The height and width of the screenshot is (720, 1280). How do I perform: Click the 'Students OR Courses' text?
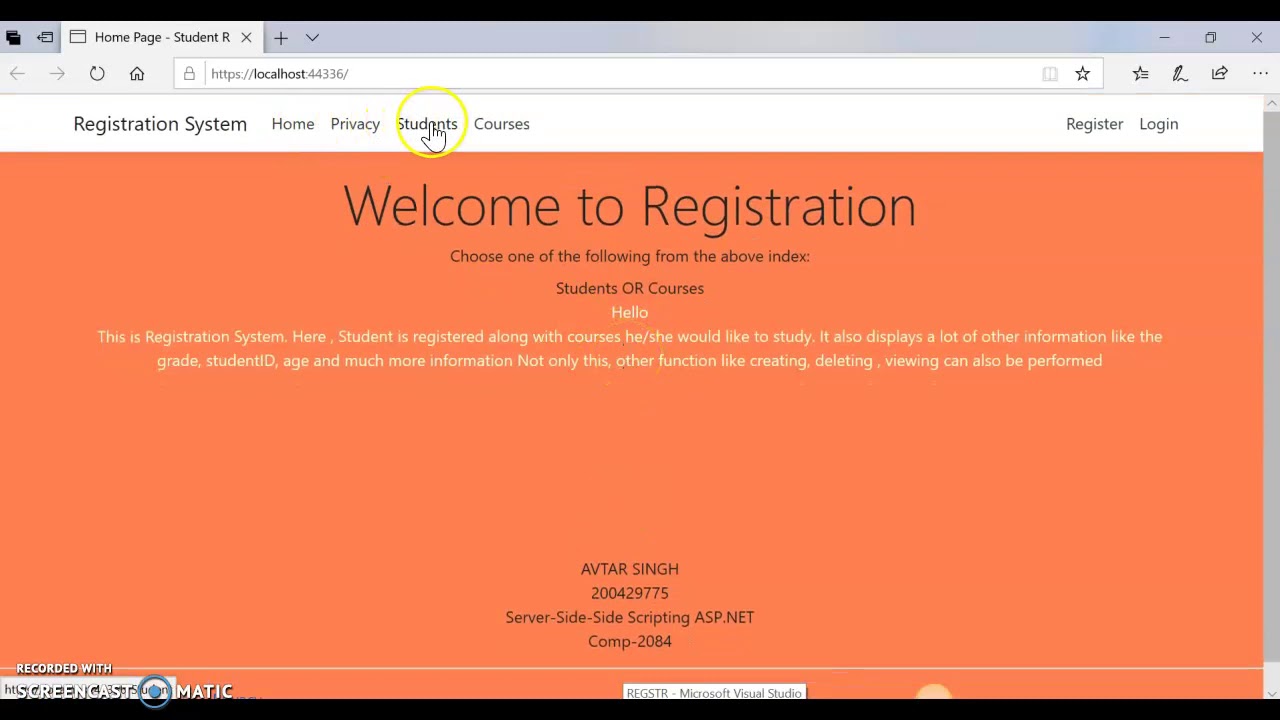click(630, 288)
